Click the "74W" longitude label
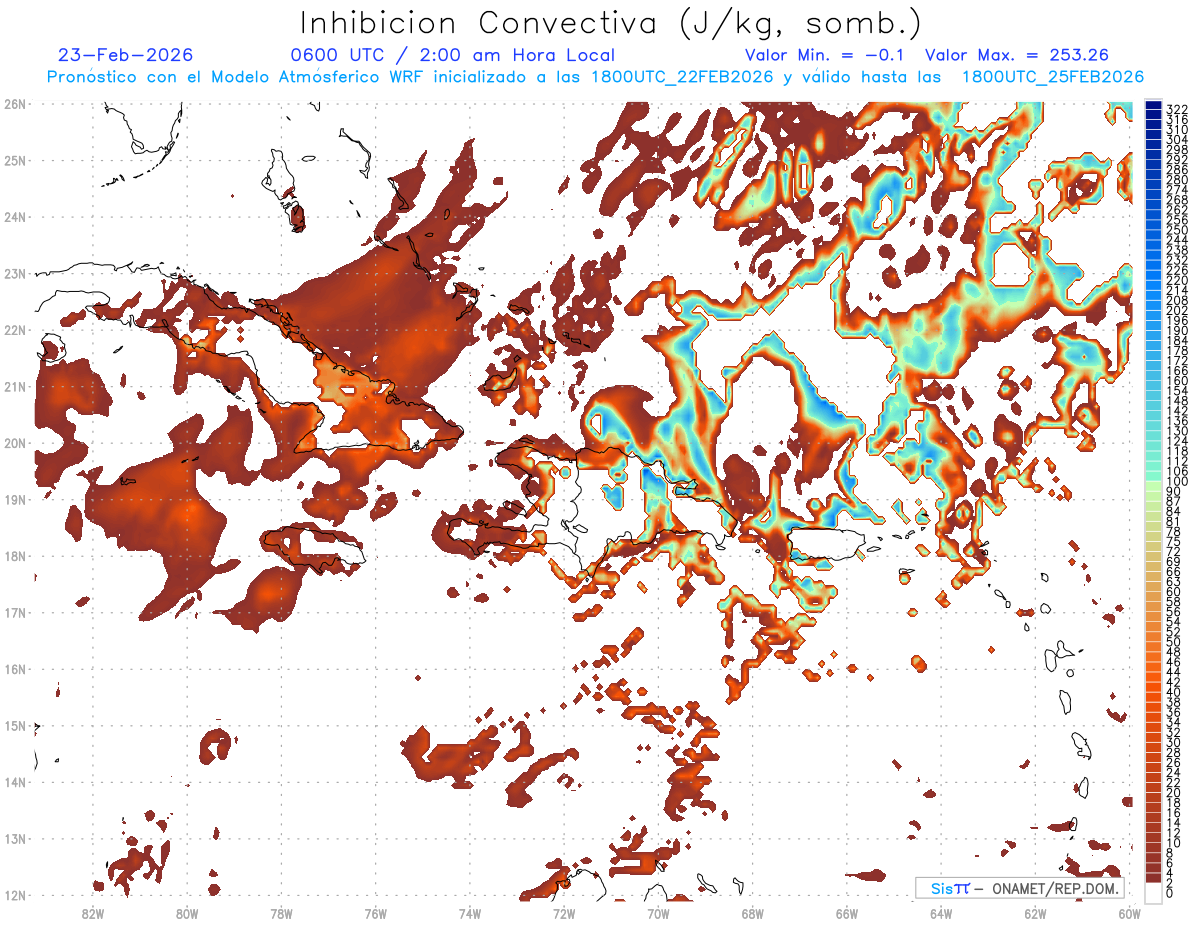1200x927 pixels. 470,913
